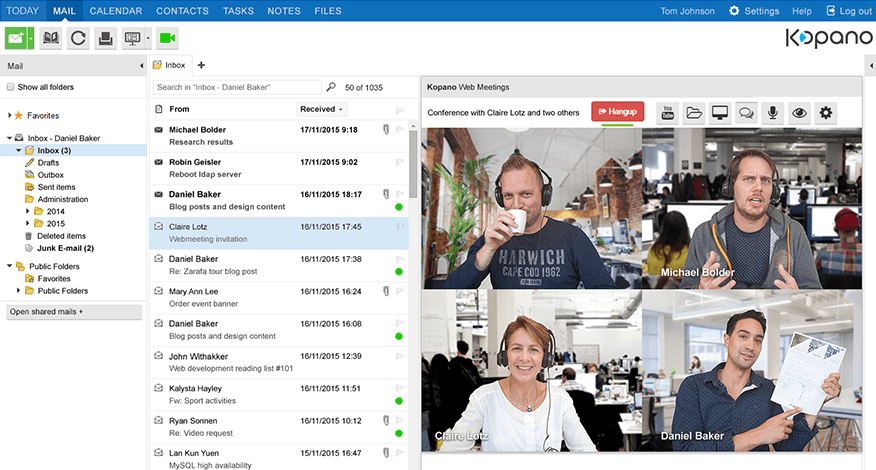Click Open shared mails button
This screenshot has width=876, height=470.
72,312
